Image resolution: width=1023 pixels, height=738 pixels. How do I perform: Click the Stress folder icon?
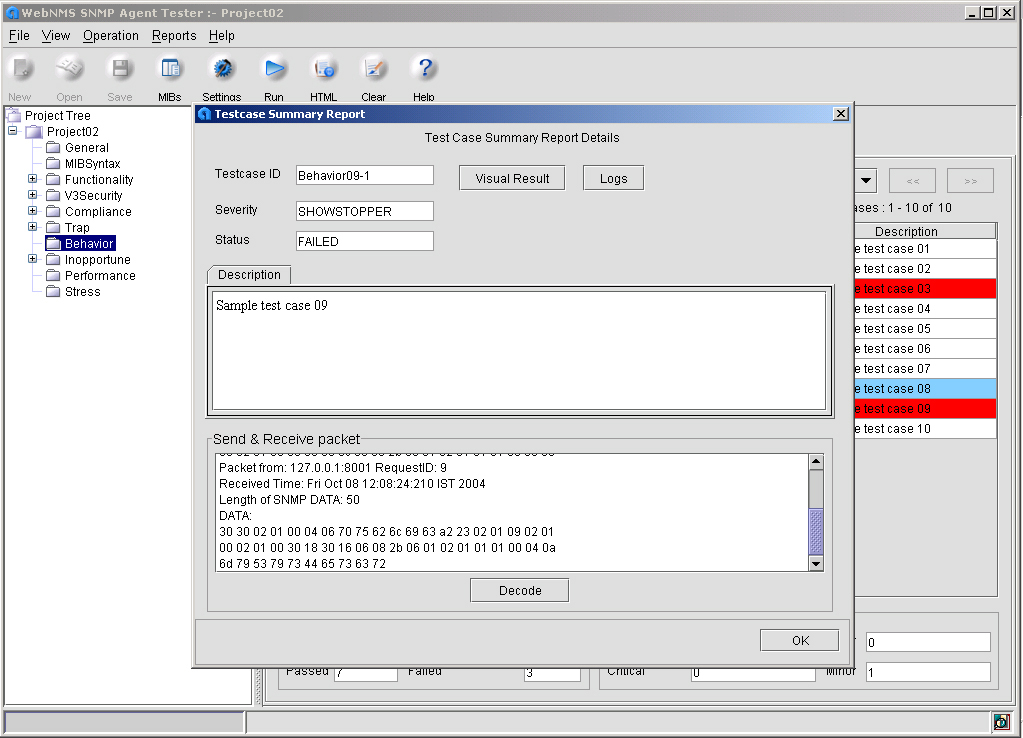53,292
